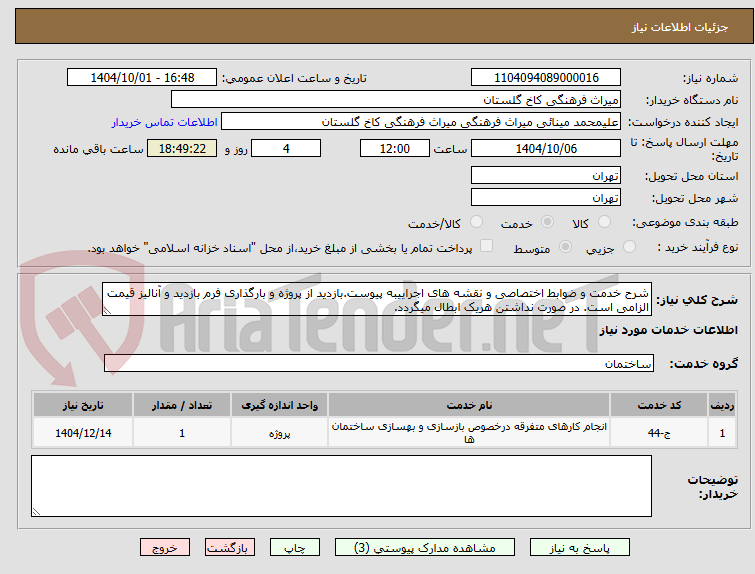Click the deadline time field 12:00
The height and width of the screenshot is (574, 755).
(x=395, y=148)
